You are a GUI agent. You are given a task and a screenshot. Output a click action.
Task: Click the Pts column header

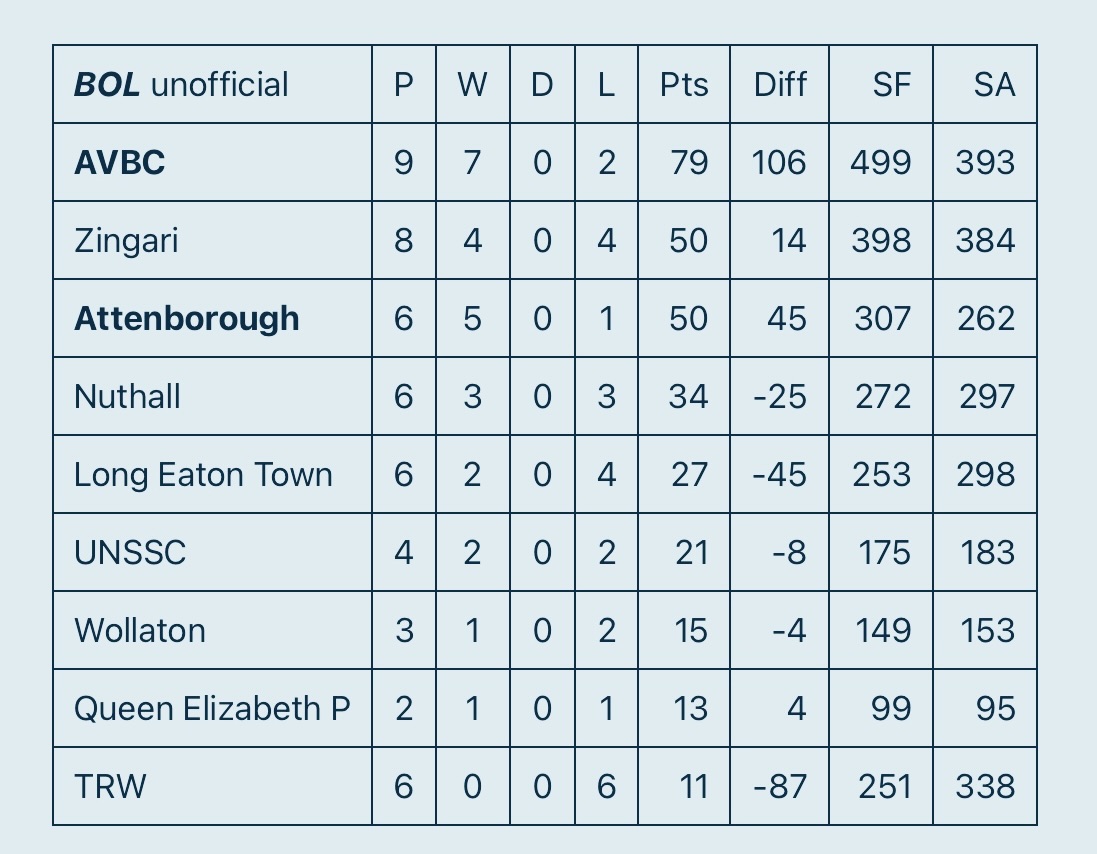684,85
